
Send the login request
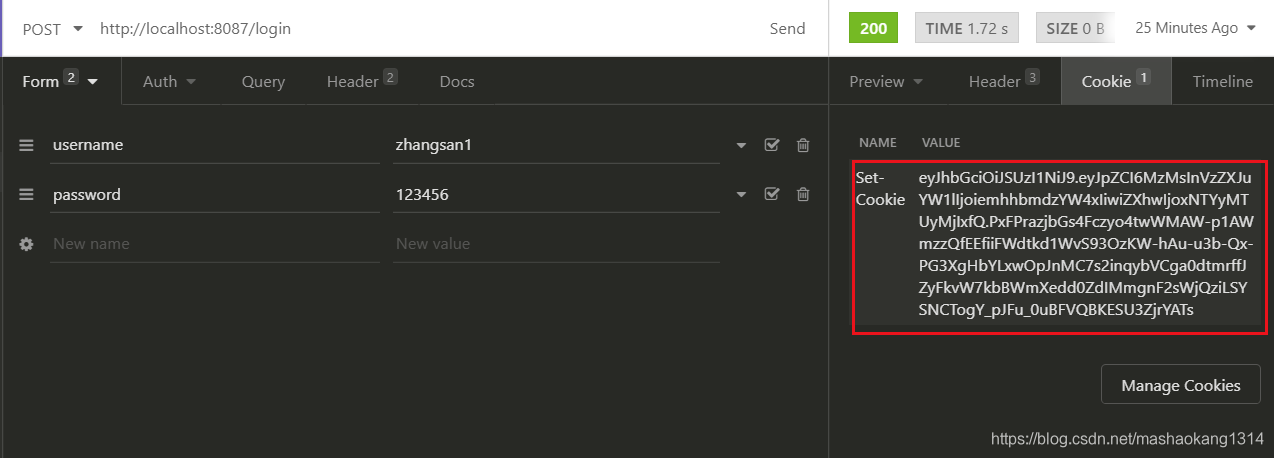point(787,28)
